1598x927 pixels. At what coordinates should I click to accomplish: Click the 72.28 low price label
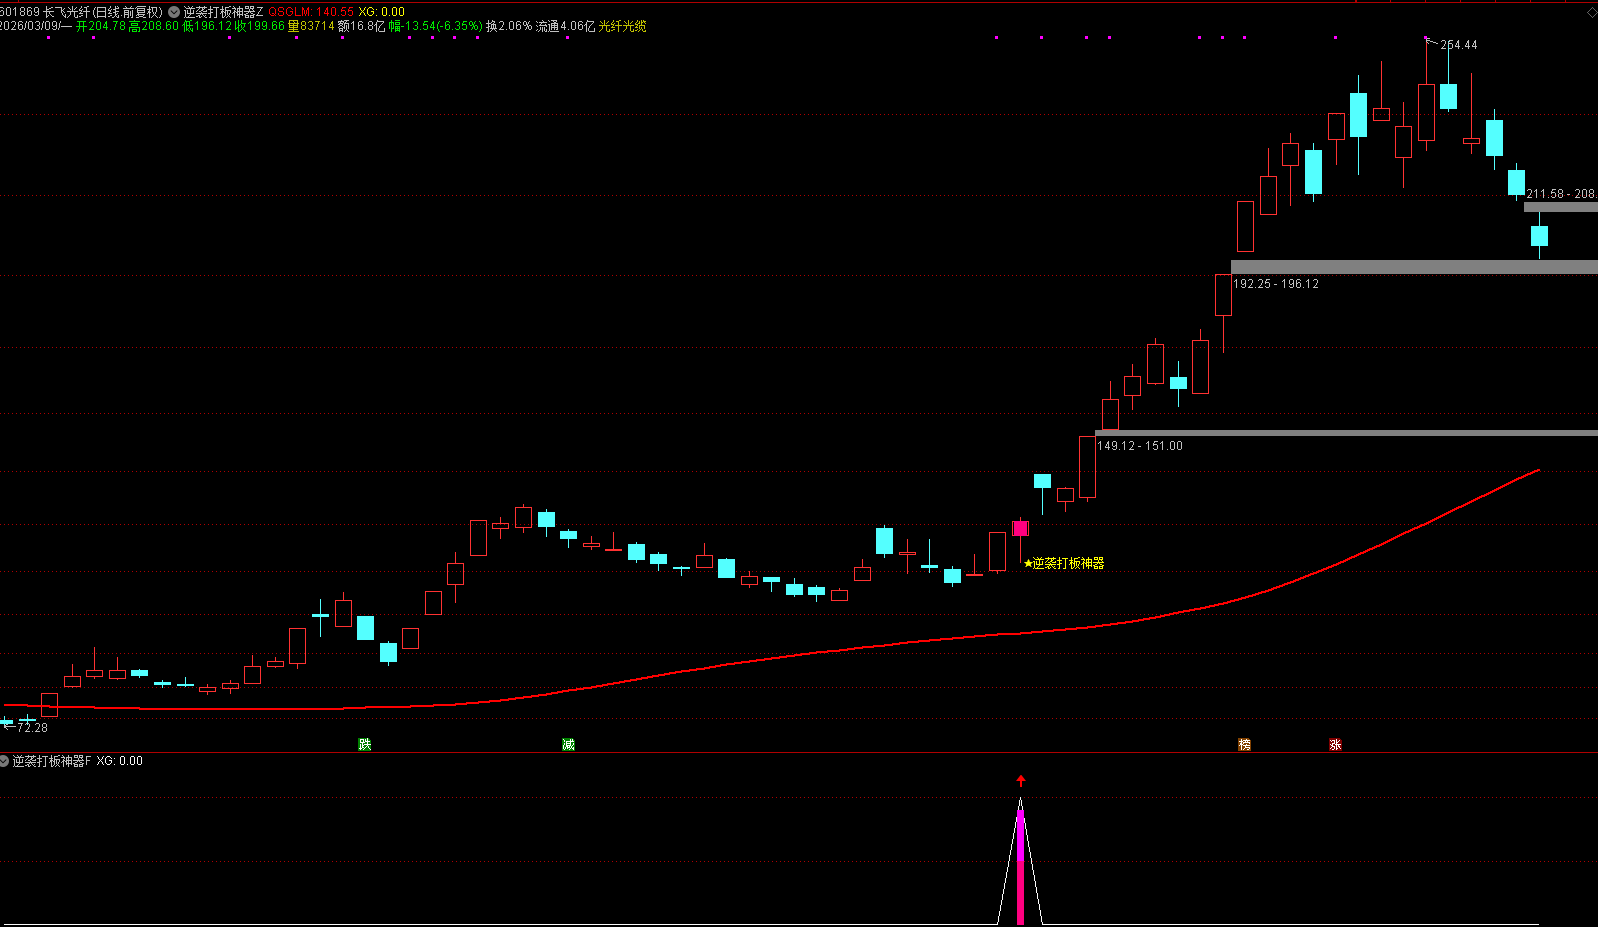[x=32, y=727]
